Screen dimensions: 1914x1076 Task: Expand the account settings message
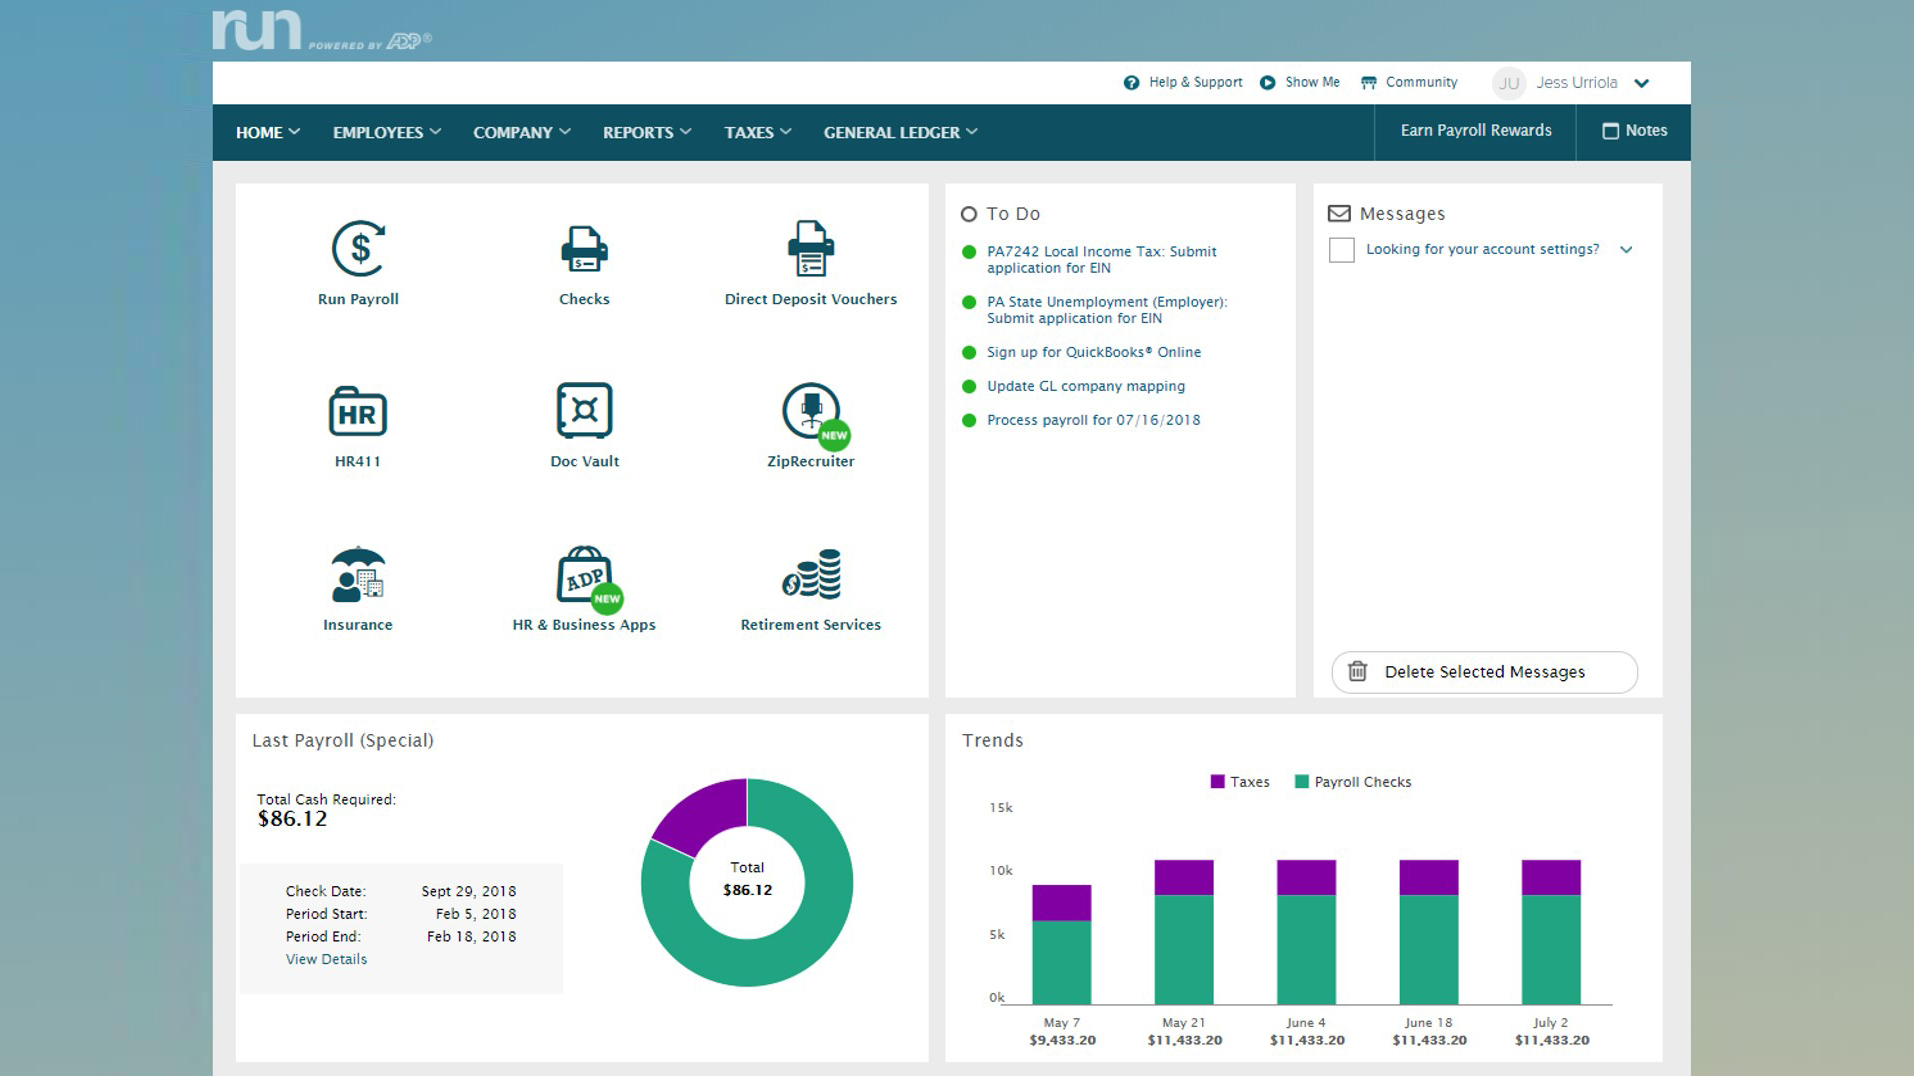tap(1627, 250)
